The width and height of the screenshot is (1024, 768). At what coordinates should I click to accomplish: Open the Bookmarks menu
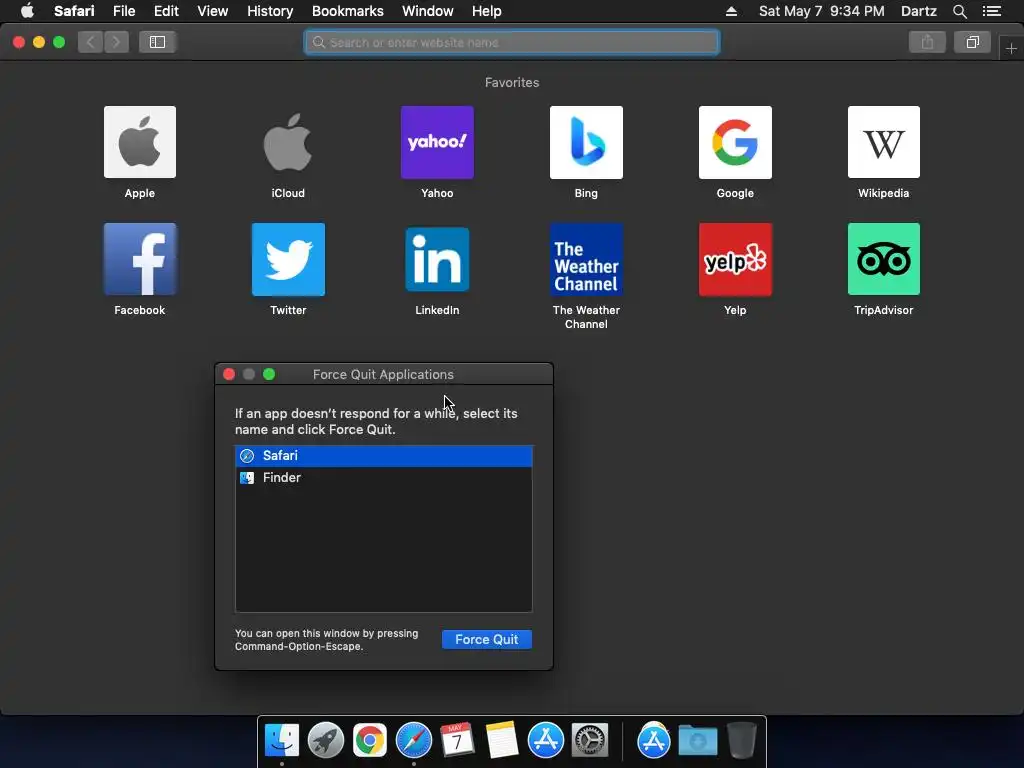[x=347, y=11]
